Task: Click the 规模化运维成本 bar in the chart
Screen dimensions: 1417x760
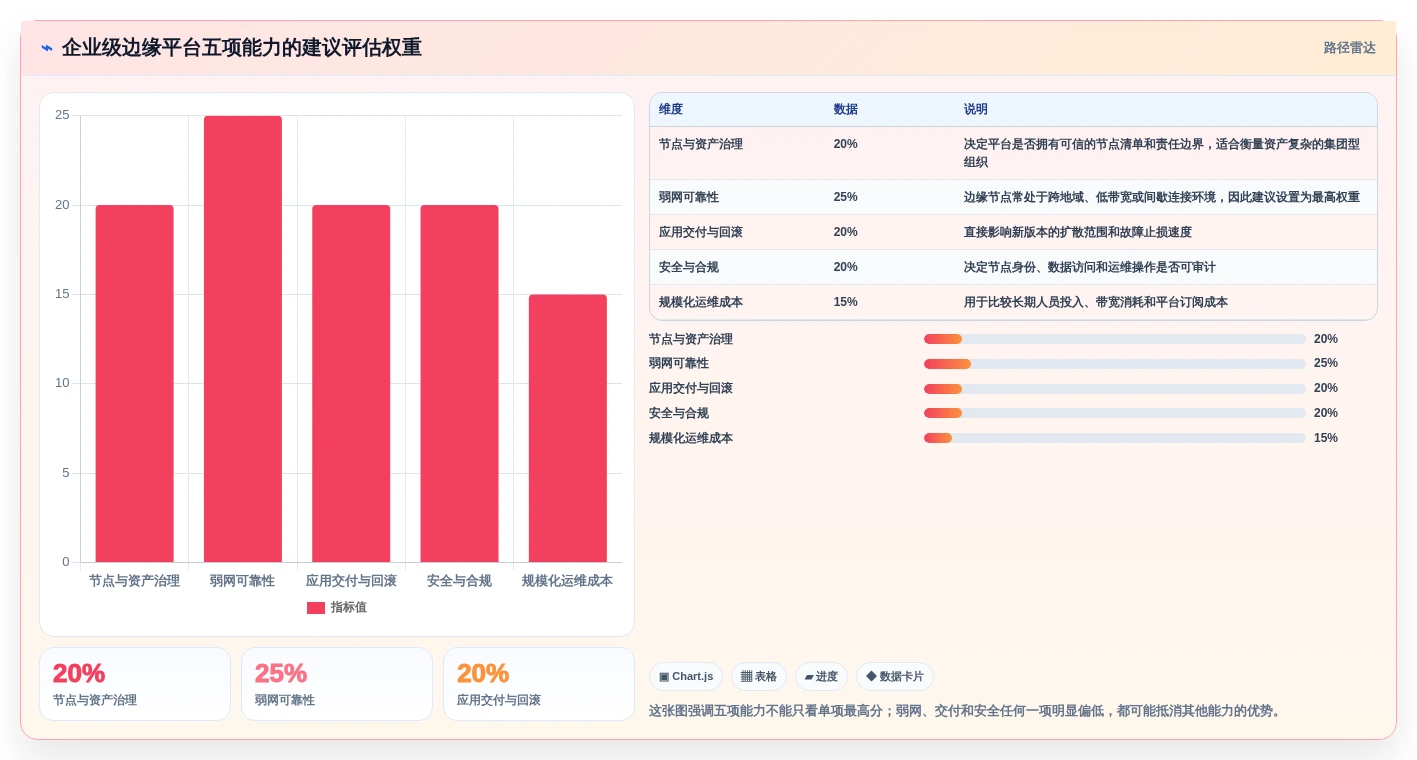Action: click(568, 428)
